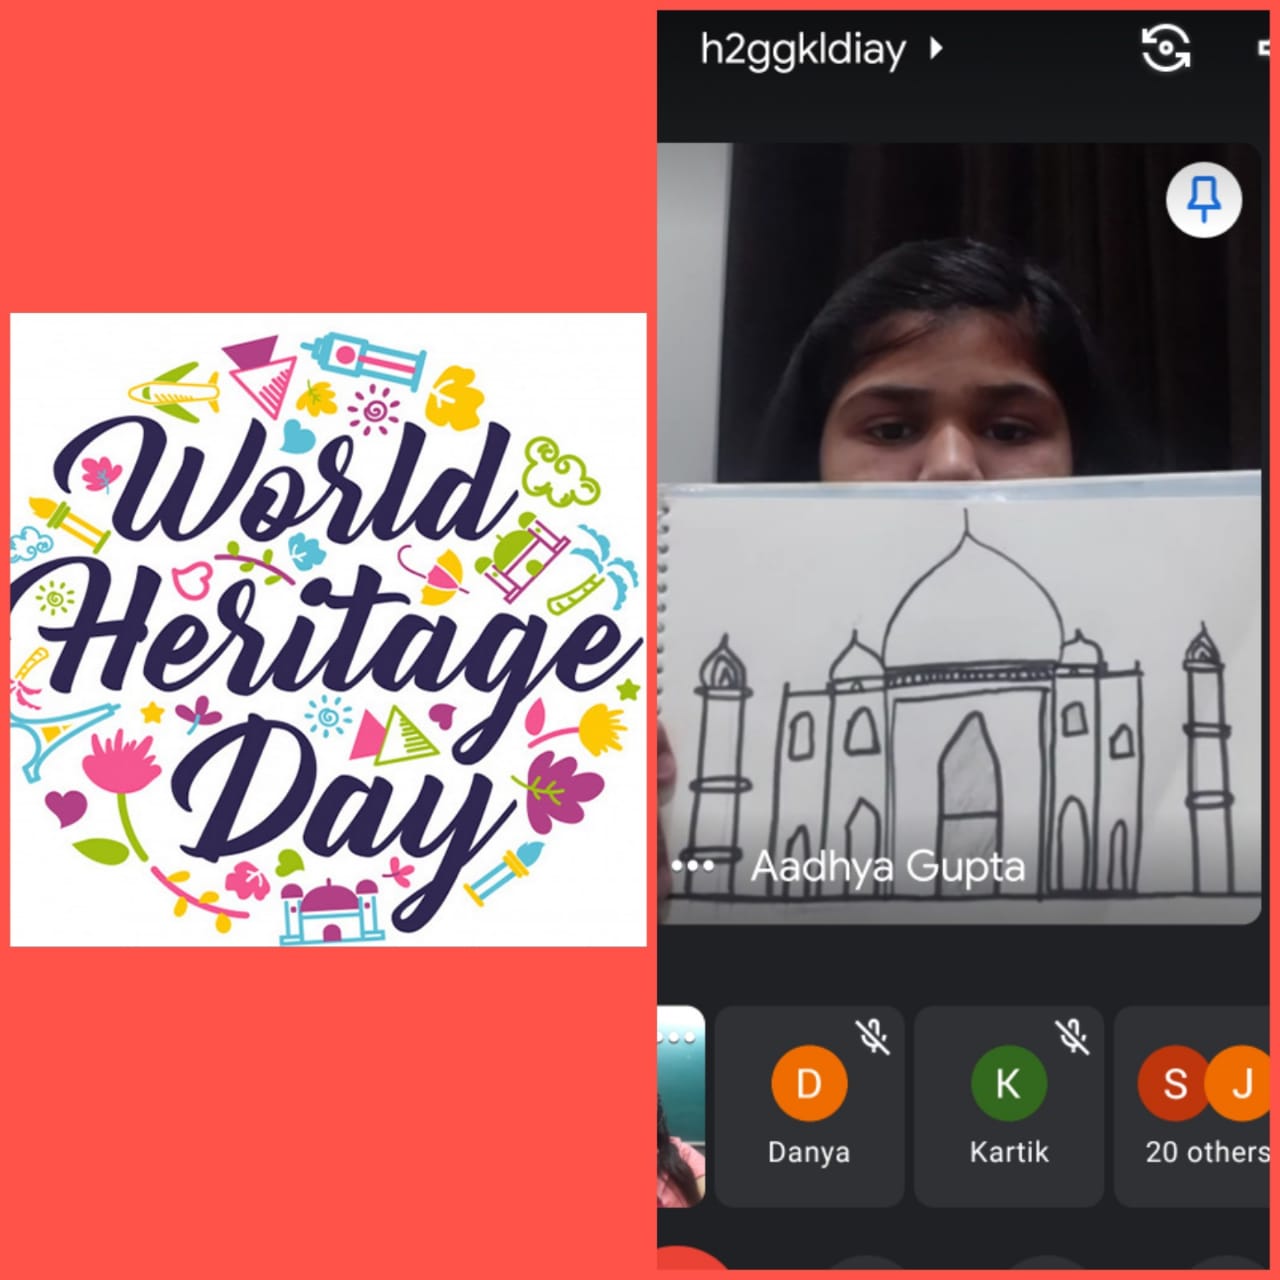1280x1280 pixels.
Task: Expand meeting code h2ggkldiay details arrow
Action: click(x=936, y=48)
